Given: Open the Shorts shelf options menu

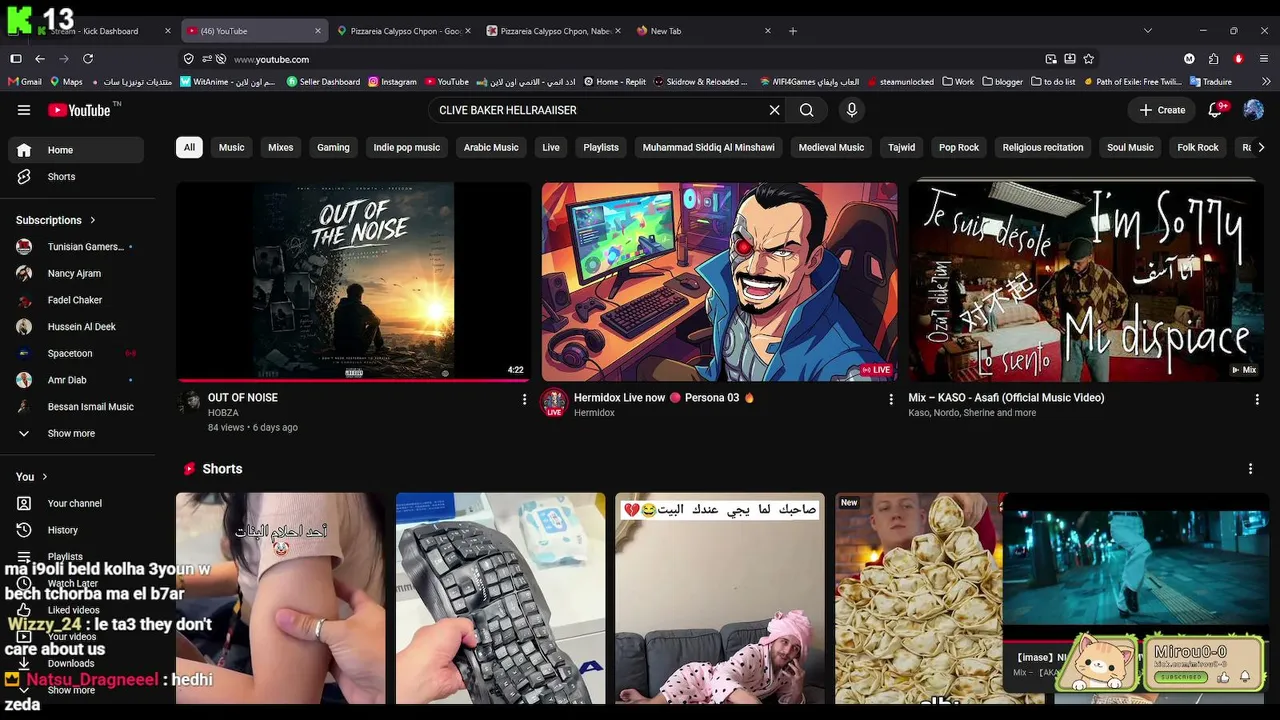Looking at the screenshot, I should tap(1250, 469).
